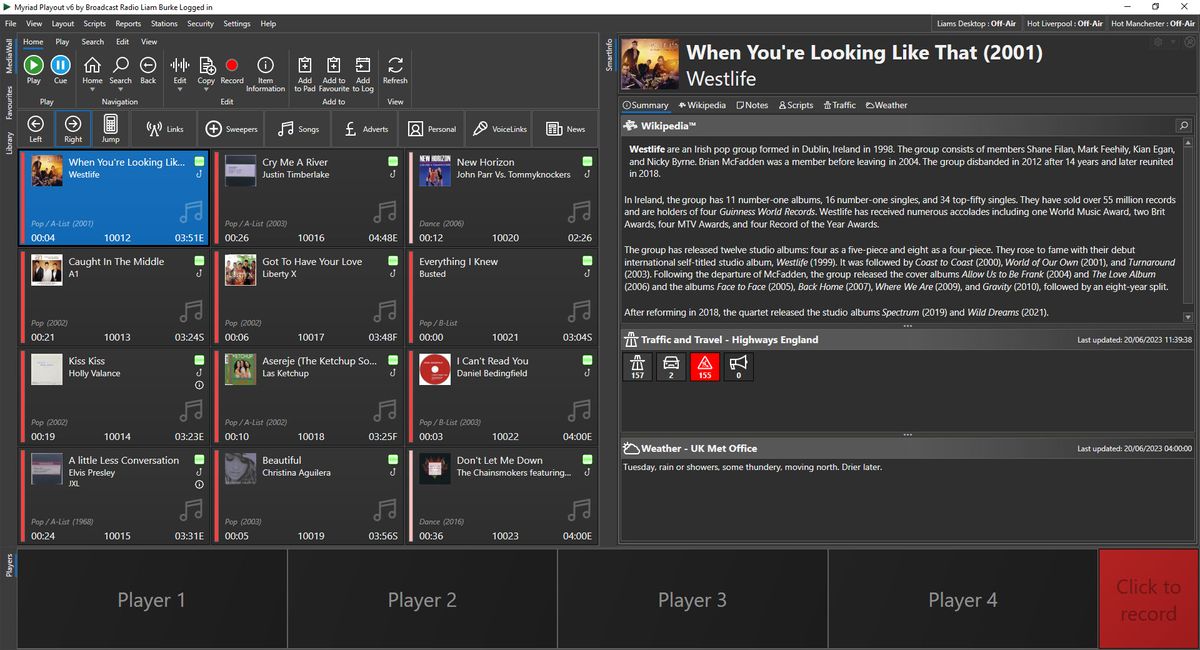Click the blue Cue pause icon
1200x650 pixels.
tap(61, 65)
